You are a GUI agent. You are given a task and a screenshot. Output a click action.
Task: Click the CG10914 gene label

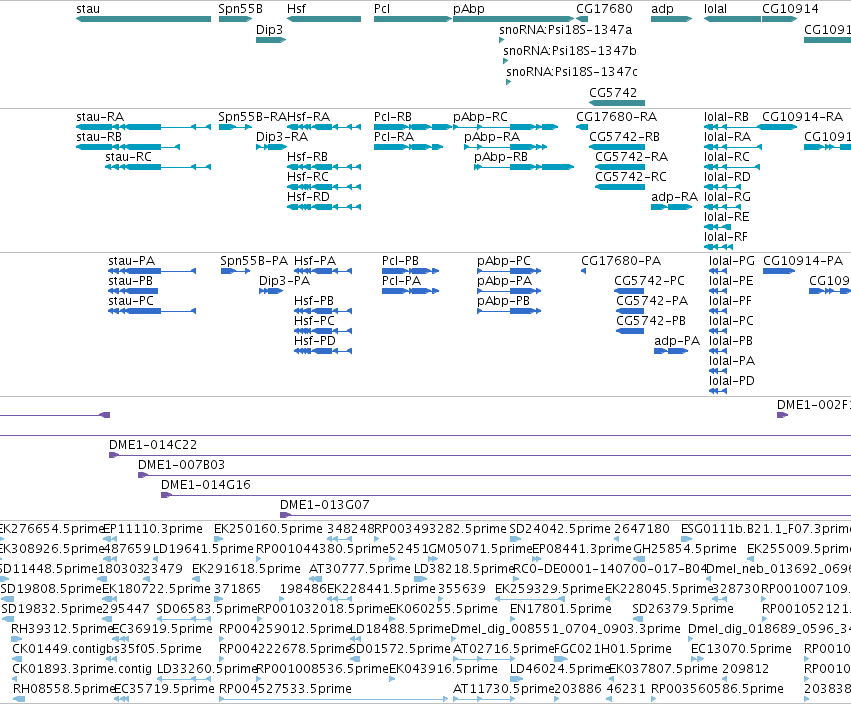click(x=790, y=9)
